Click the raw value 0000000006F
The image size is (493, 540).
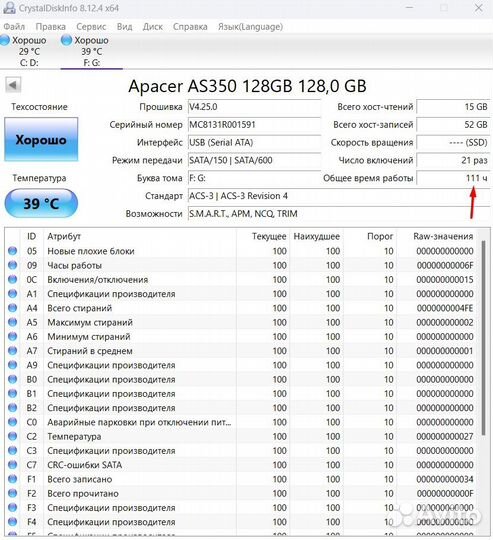(x=445, y=266)
